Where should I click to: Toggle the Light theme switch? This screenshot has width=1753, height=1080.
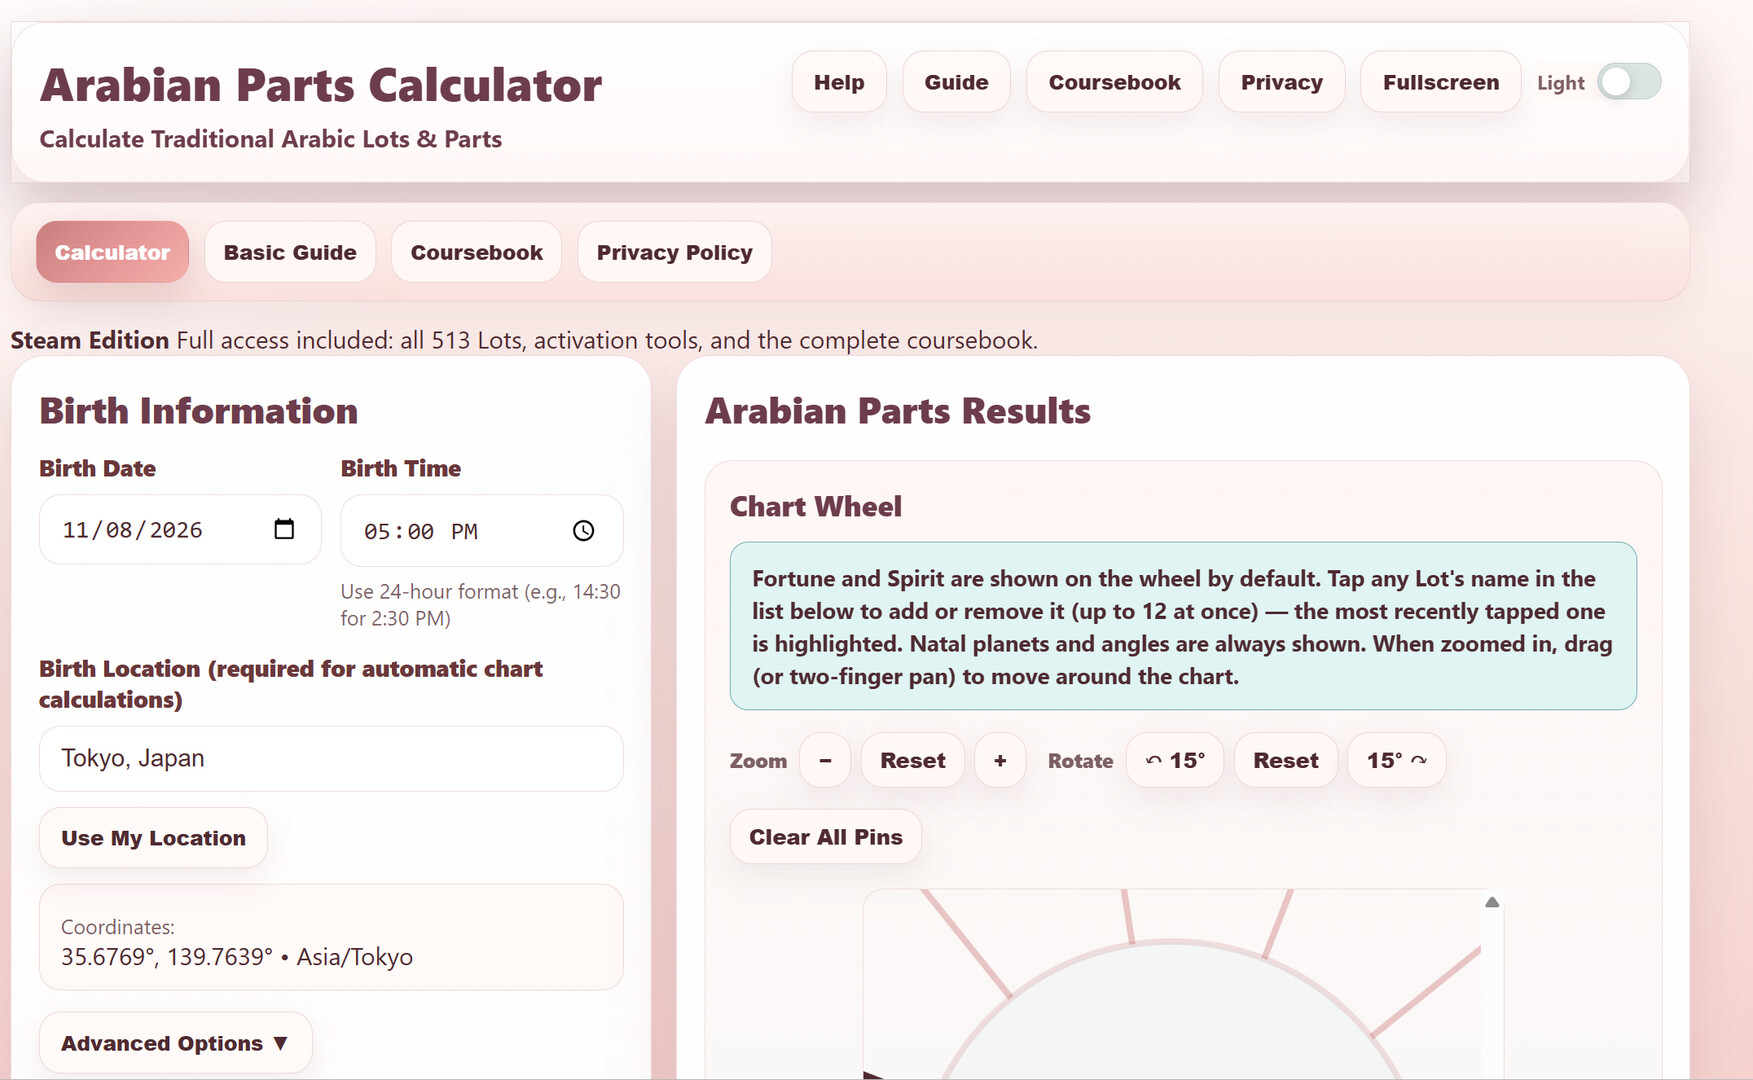[x=1629, y=82]
